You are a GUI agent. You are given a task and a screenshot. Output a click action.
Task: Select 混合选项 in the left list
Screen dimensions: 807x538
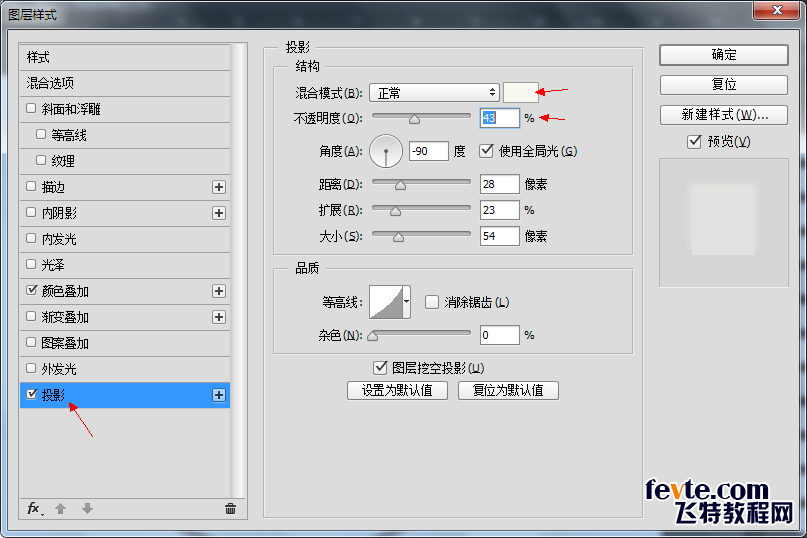[x=125, y=83]
